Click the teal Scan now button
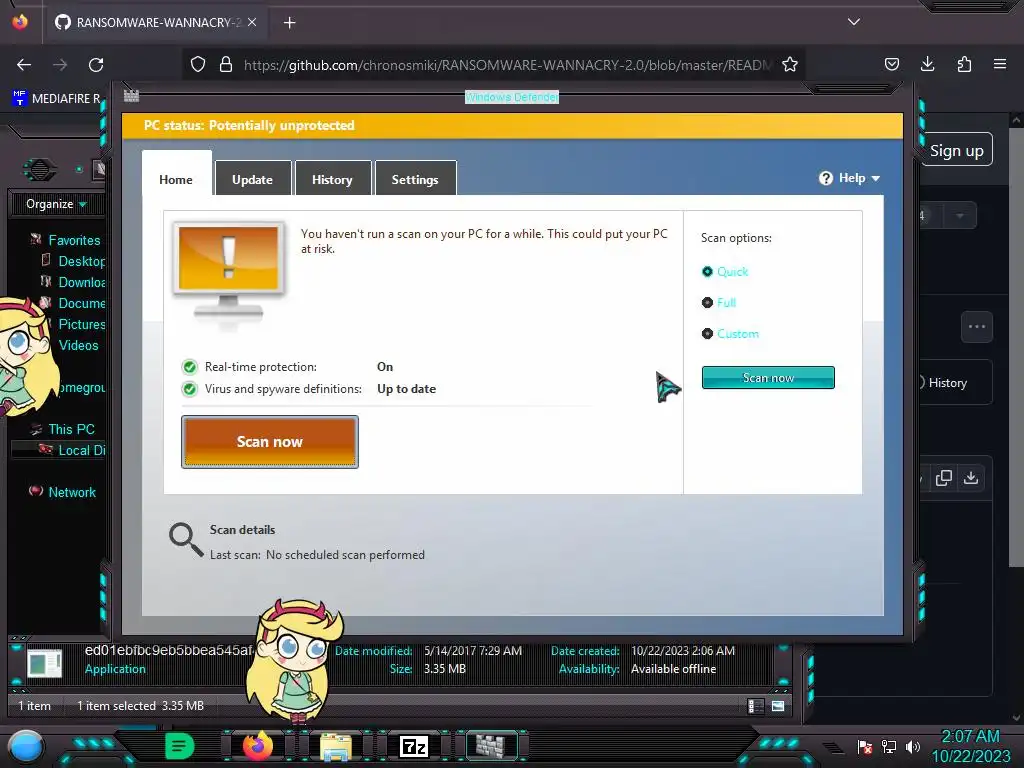The width and height of the screenshot is (1024, 768). pyautogui.click(x=768, y=377)
